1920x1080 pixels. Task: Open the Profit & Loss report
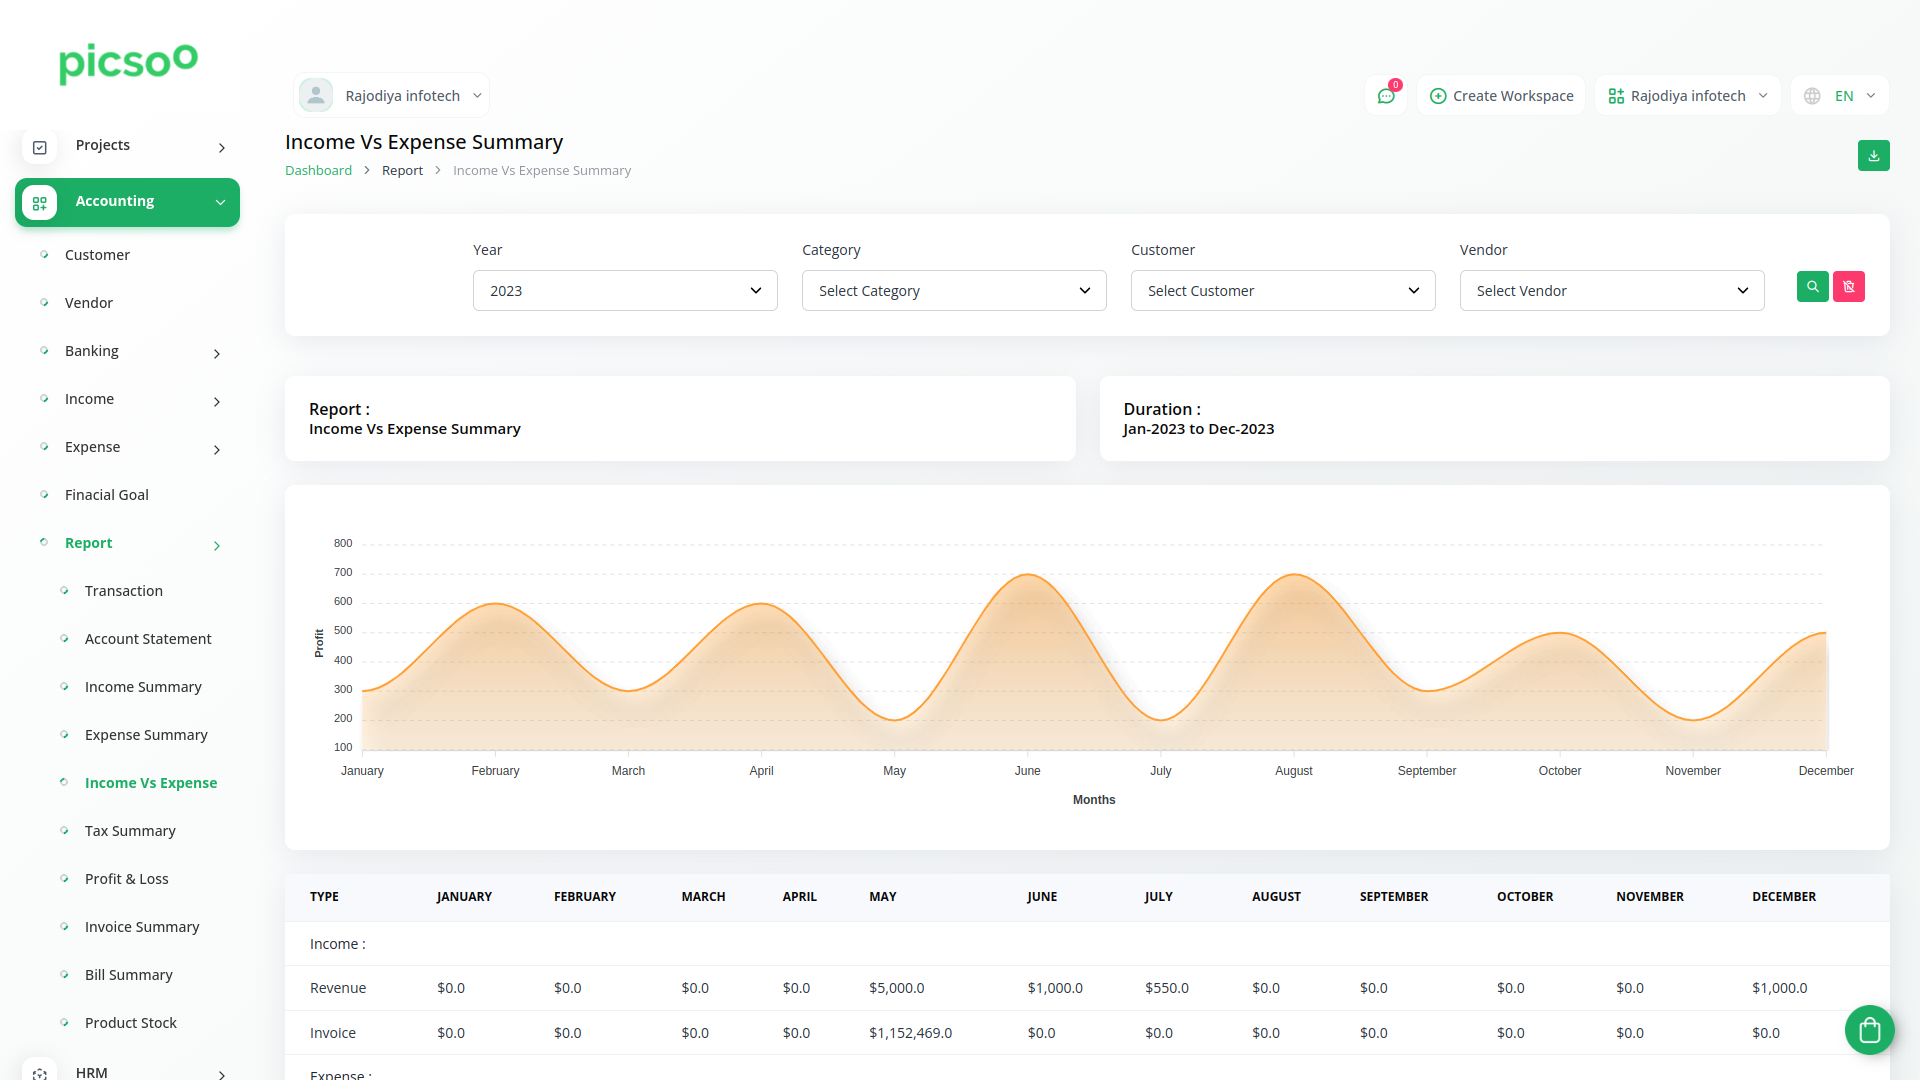[126, 879]
